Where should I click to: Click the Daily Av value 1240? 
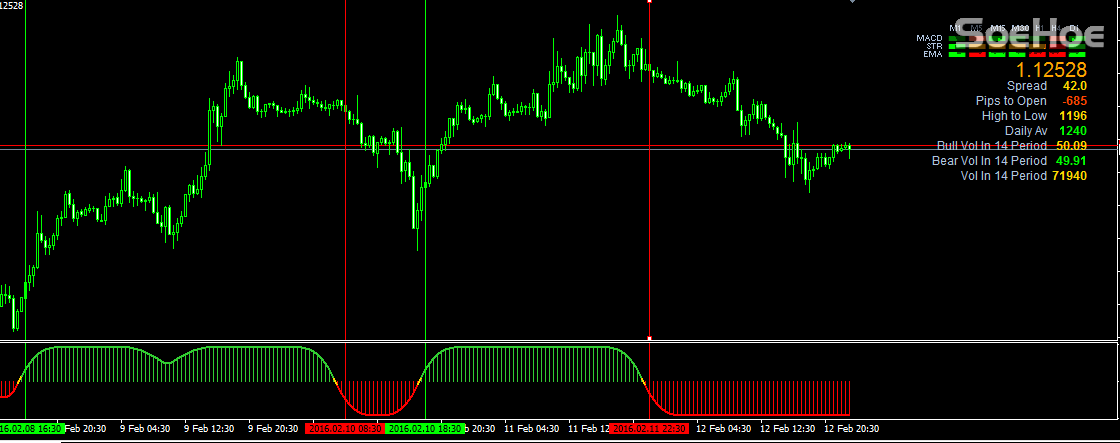[1072, 131]
